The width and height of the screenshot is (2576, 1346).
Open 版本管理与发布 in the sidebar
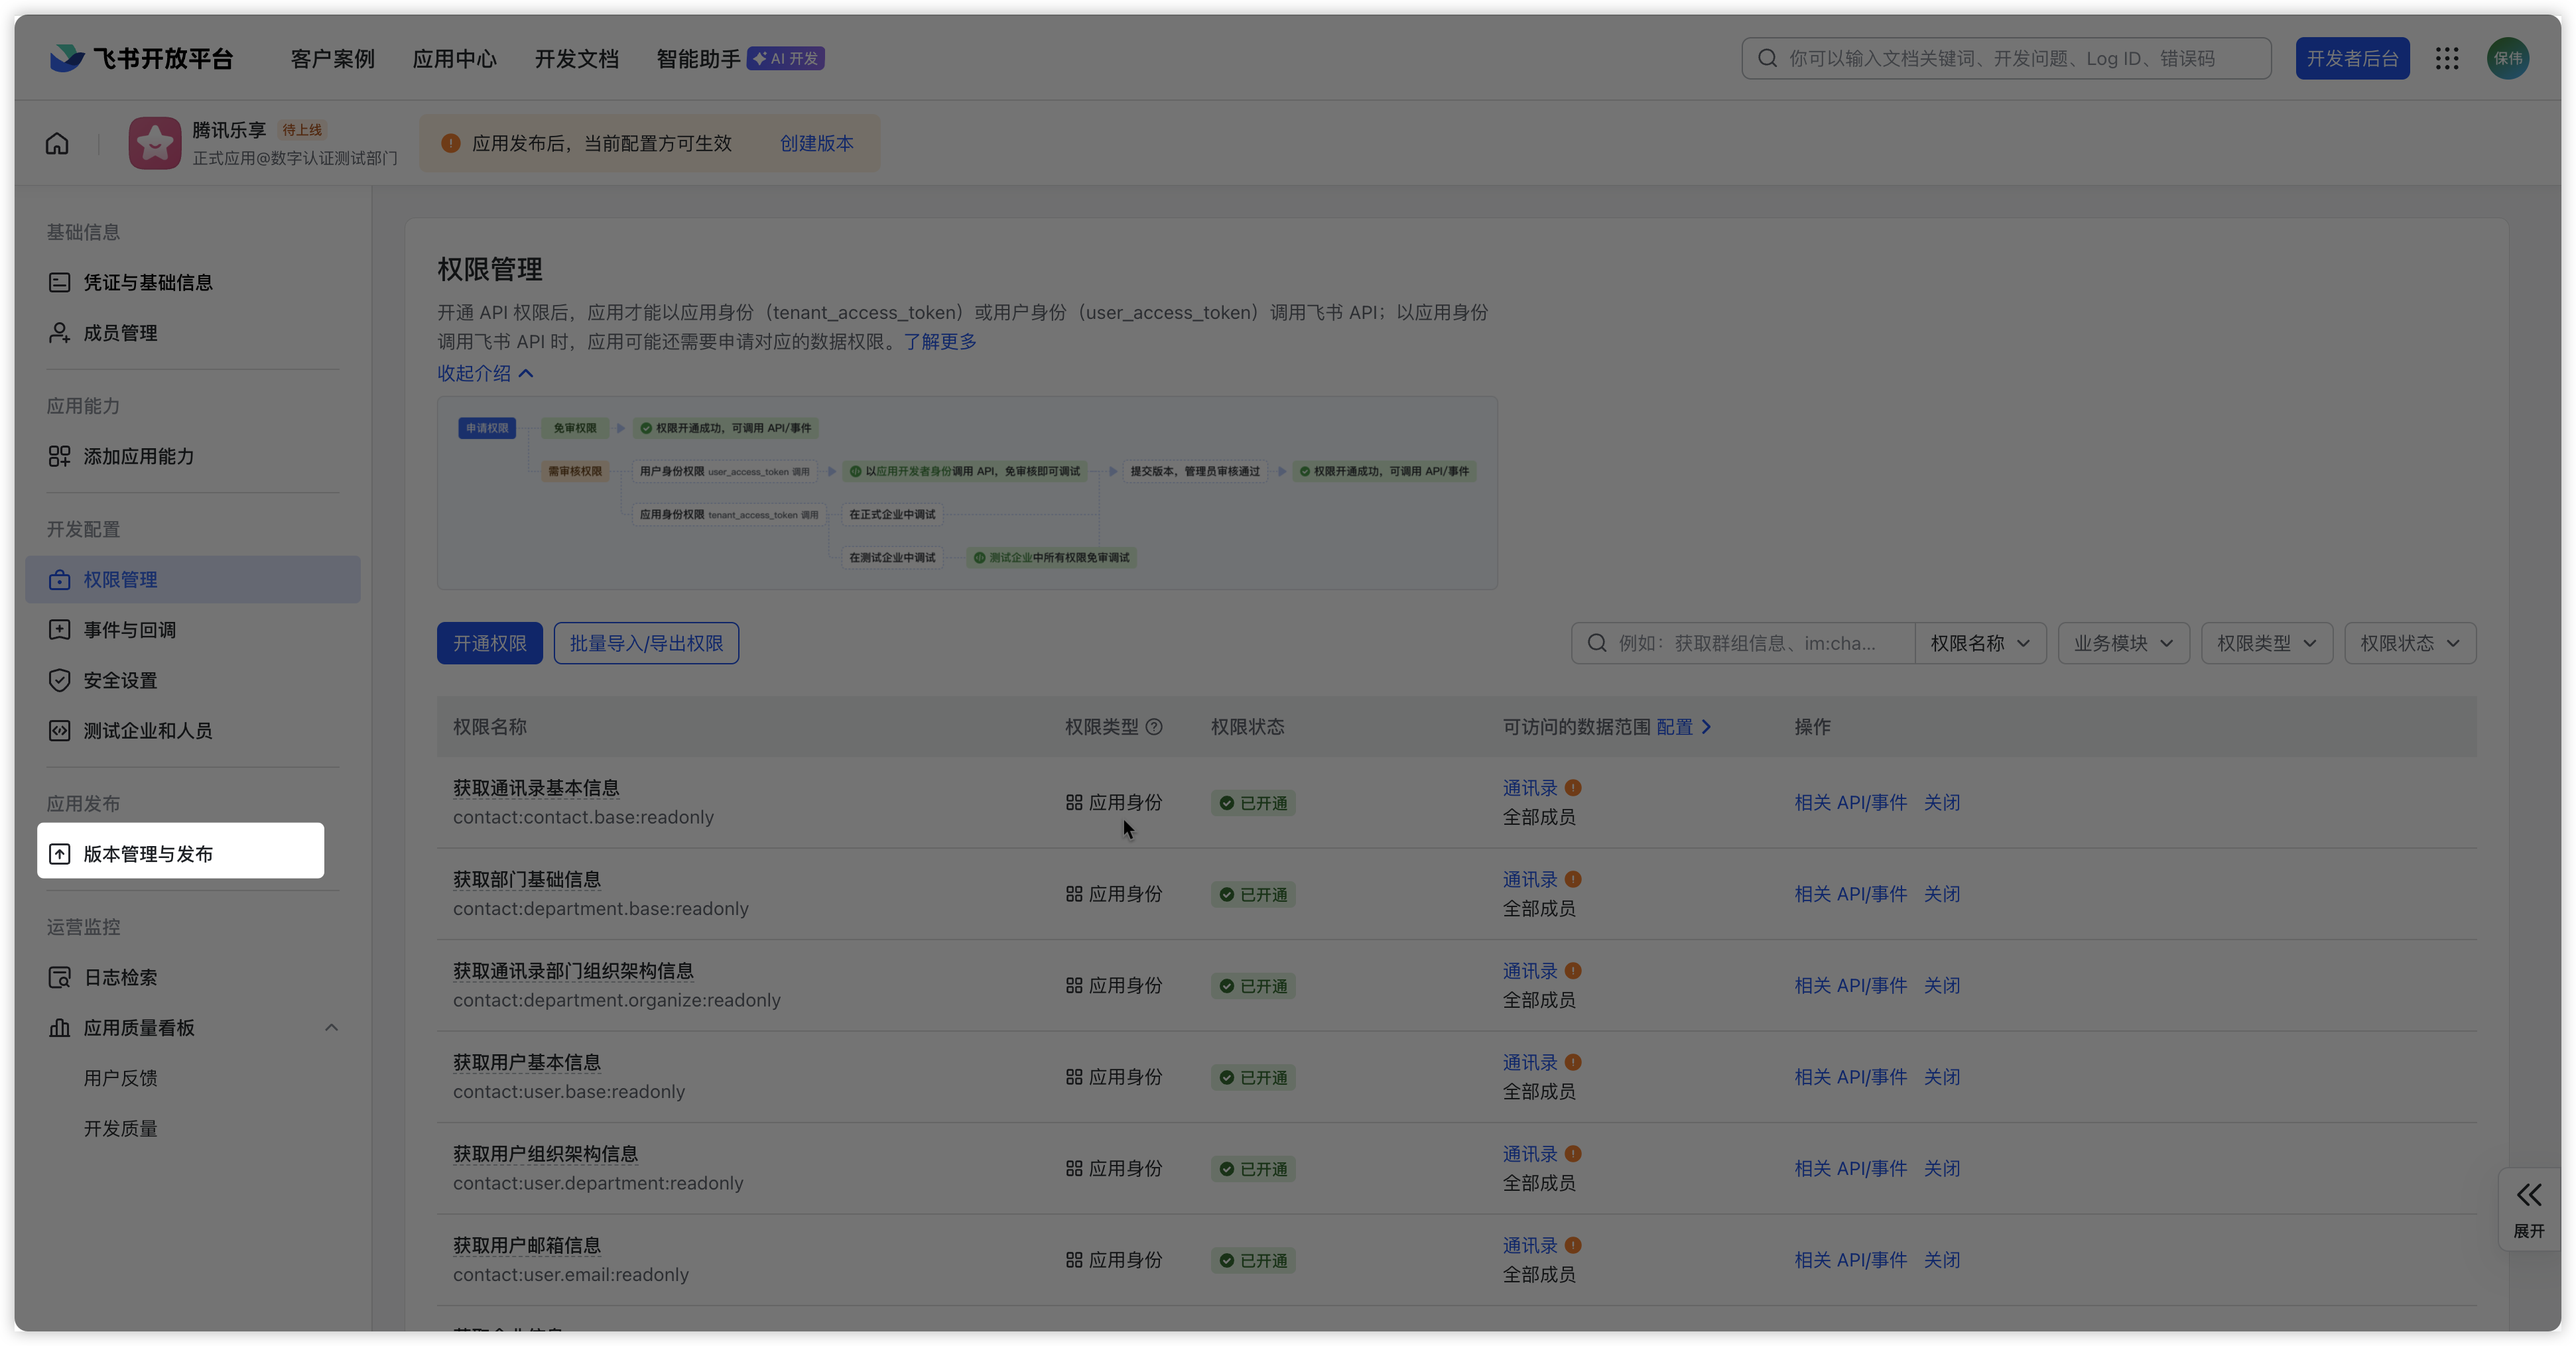[148, 854]
